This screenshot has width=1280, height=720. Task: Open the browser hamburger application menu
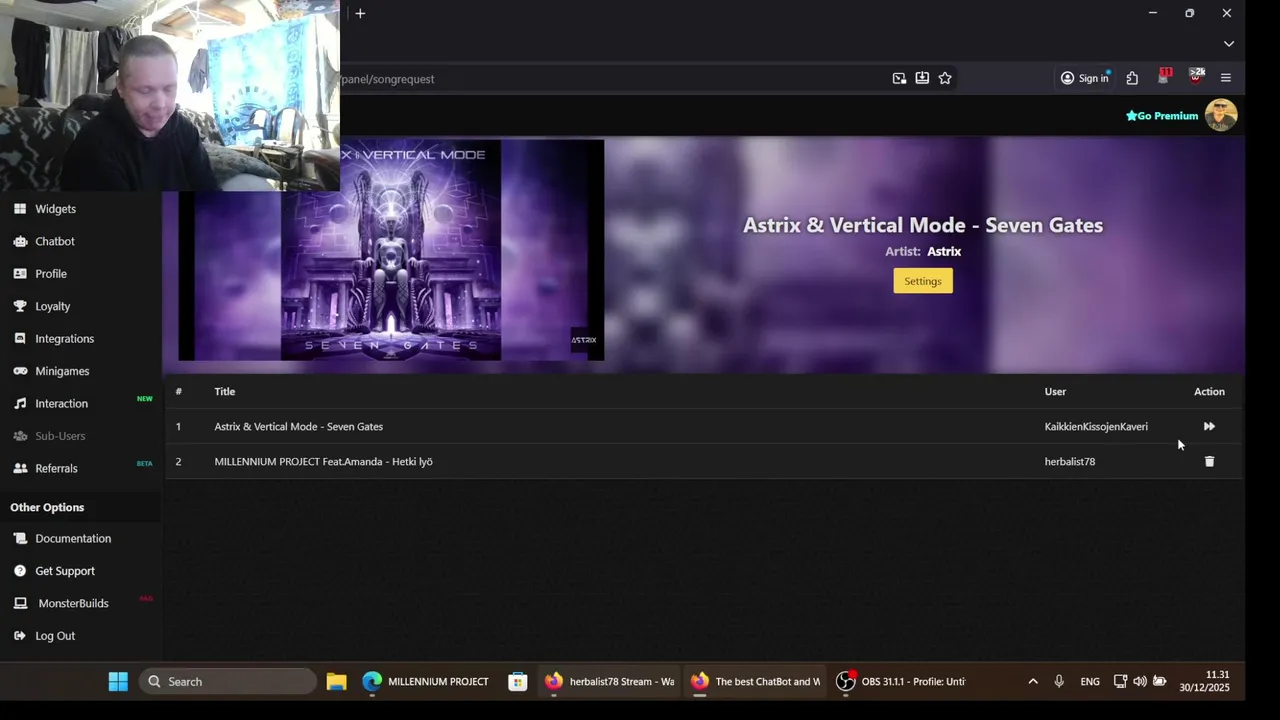(x=1226, y=78)
